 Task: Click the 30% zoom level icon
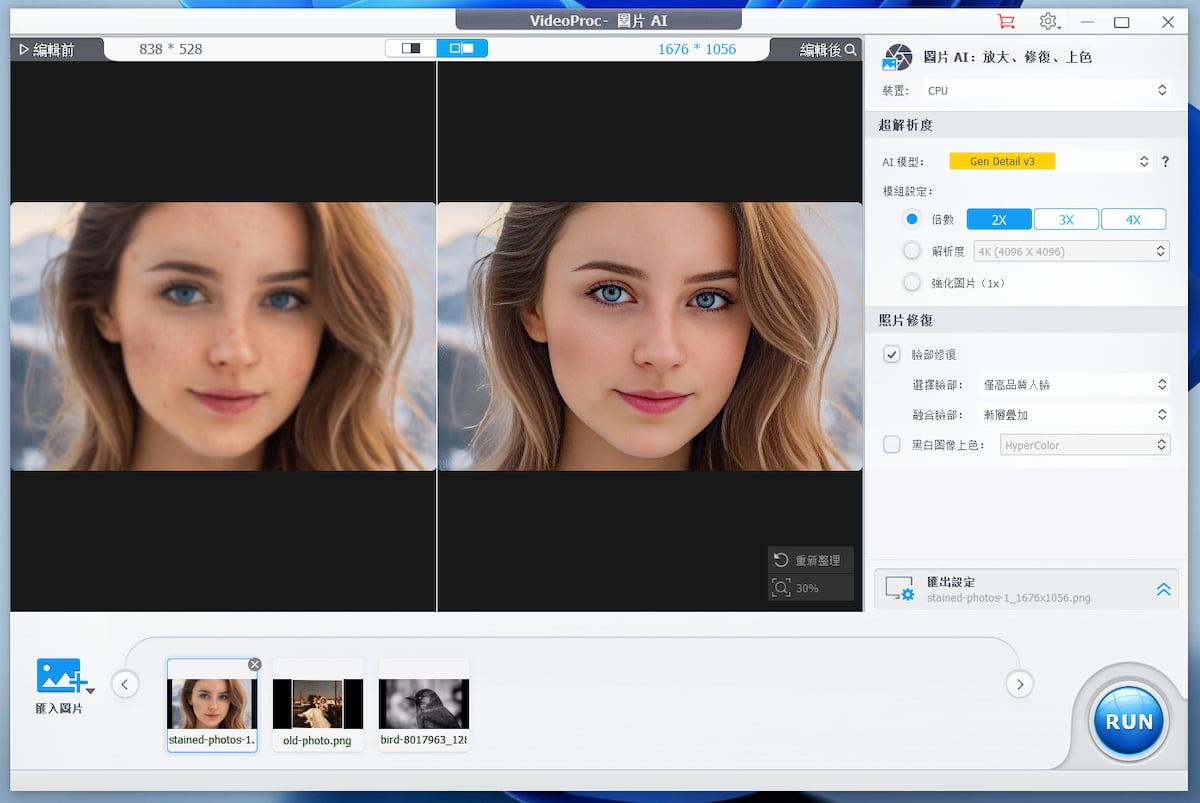coord(782,587)
